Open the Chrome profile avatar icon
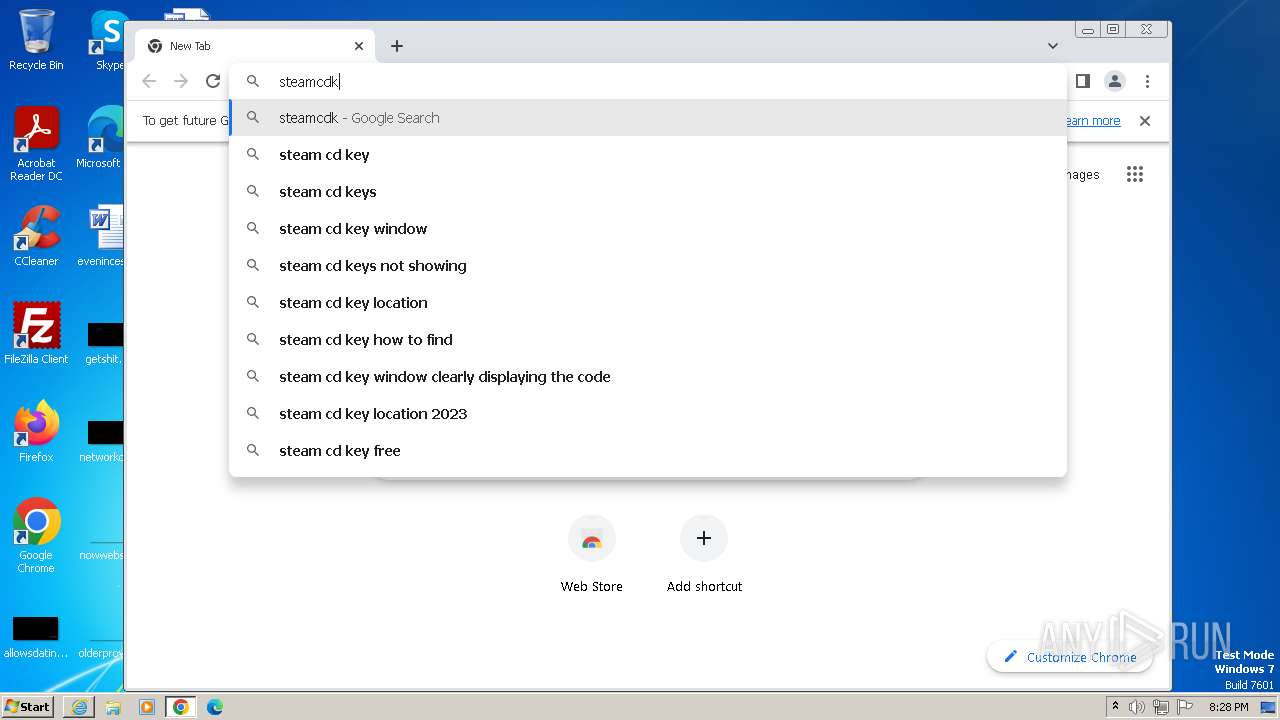 1115,81
